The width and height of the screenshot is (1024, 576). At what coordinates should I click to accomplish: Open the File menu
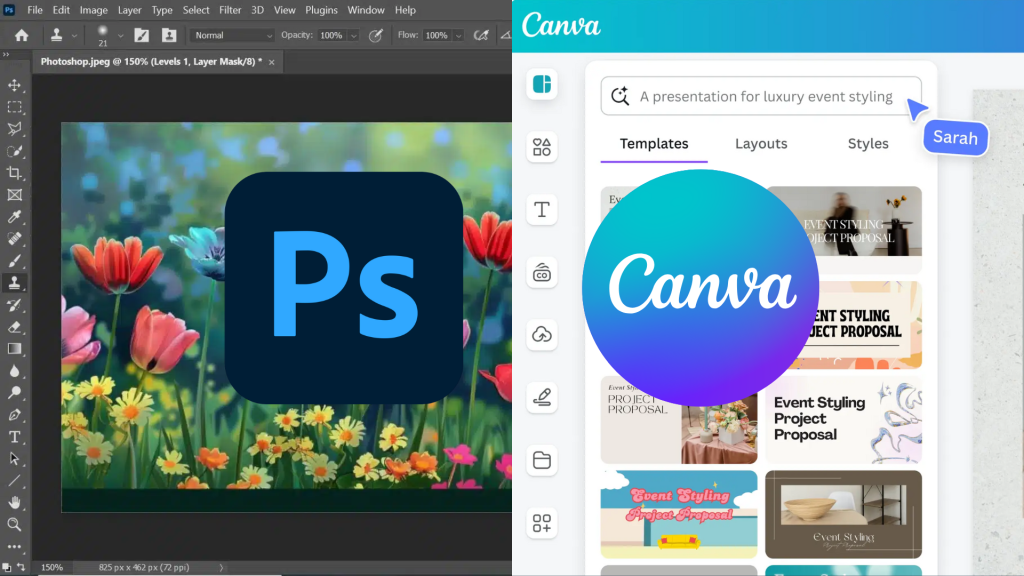click(35, 10)
